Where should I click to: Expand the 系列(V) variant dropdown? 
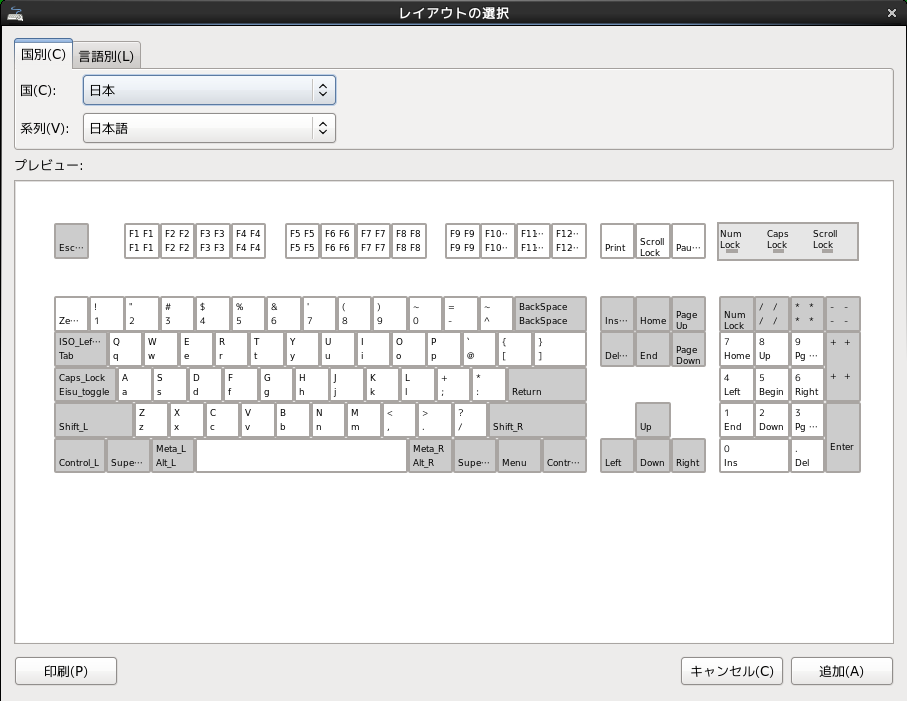[x=209, y=128]
